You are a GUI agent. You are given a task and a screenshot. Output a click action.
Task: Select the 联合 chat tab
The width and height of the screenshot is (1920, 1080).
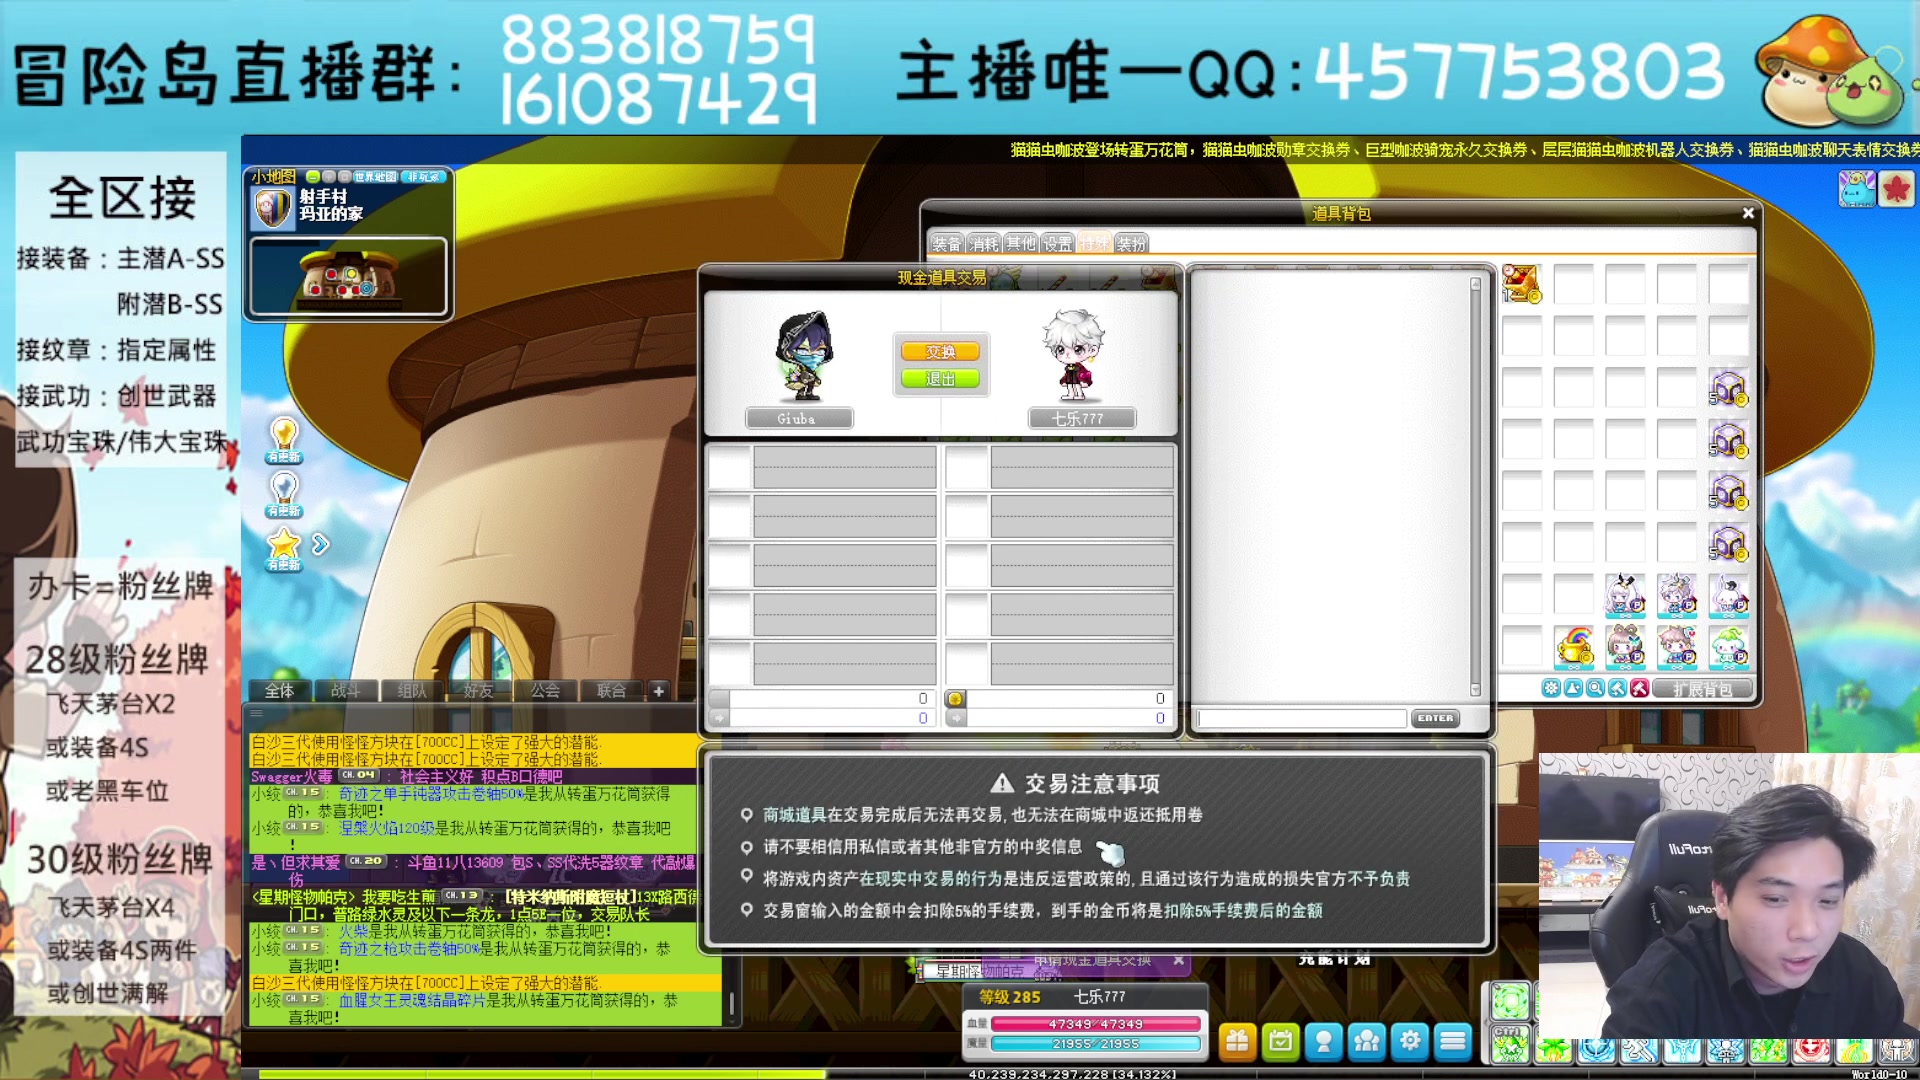click(x=611, y=690)
